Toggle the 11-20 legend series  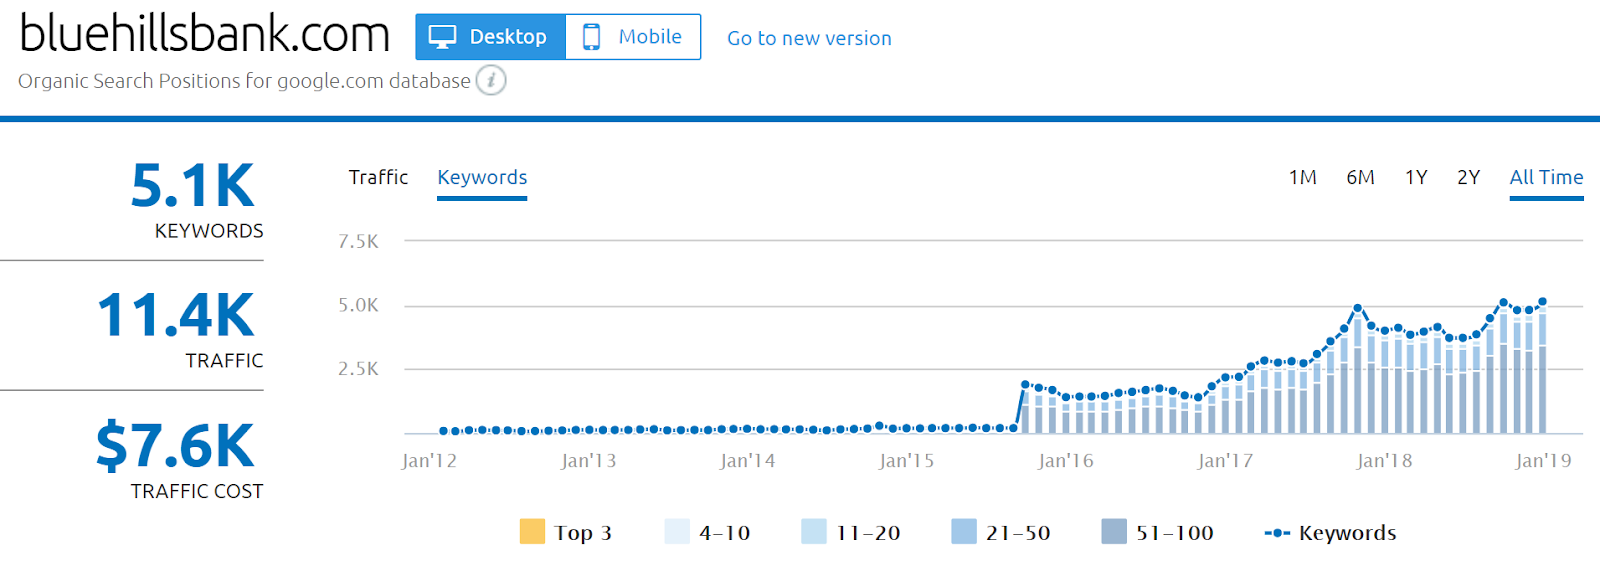851,532
